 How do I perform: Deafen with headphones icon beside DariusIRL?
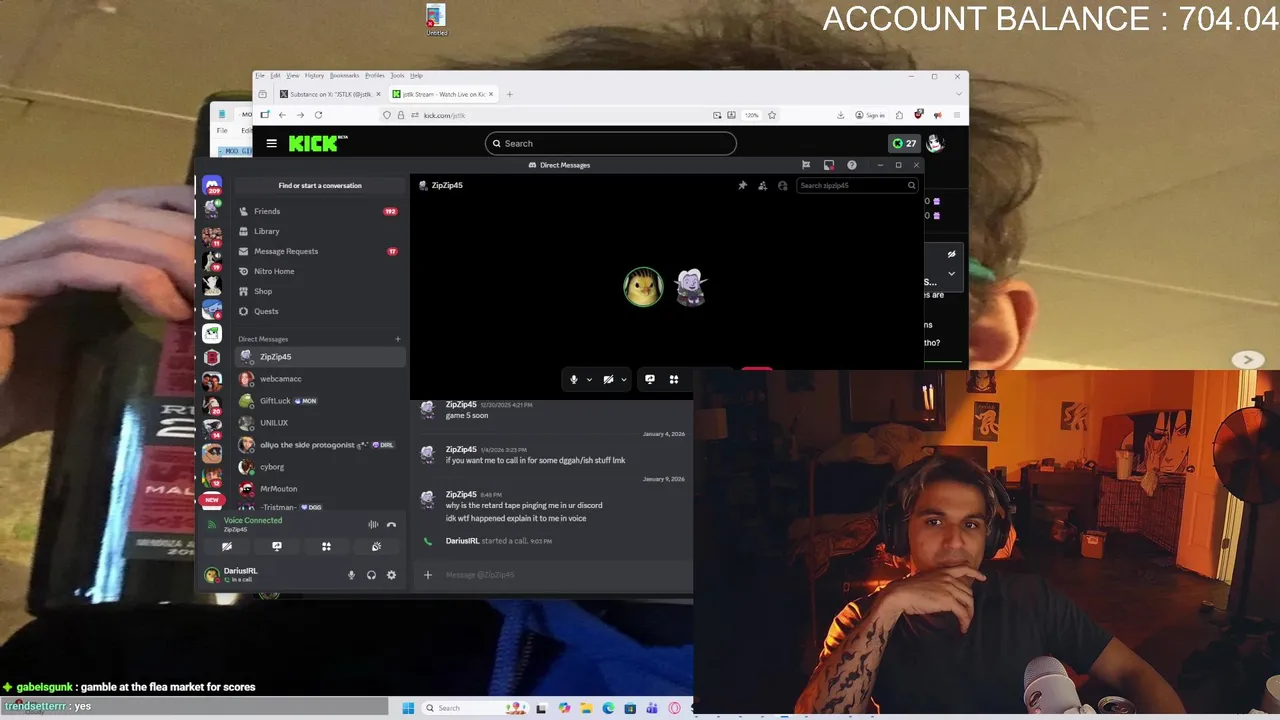371,575
